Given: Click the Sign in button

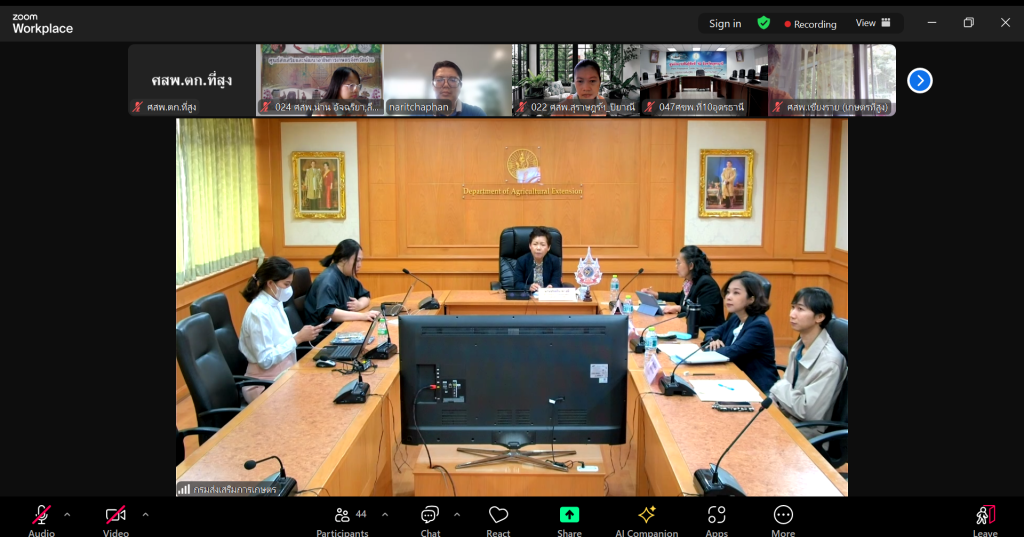Looking at the screenshot, I should tap(725, 23).
